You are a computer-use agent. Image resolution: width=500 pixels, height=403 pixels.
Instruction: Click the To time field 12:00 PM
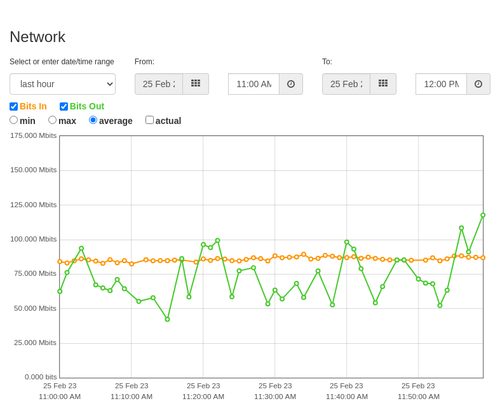pyautogui.click(x=441, y=84)
